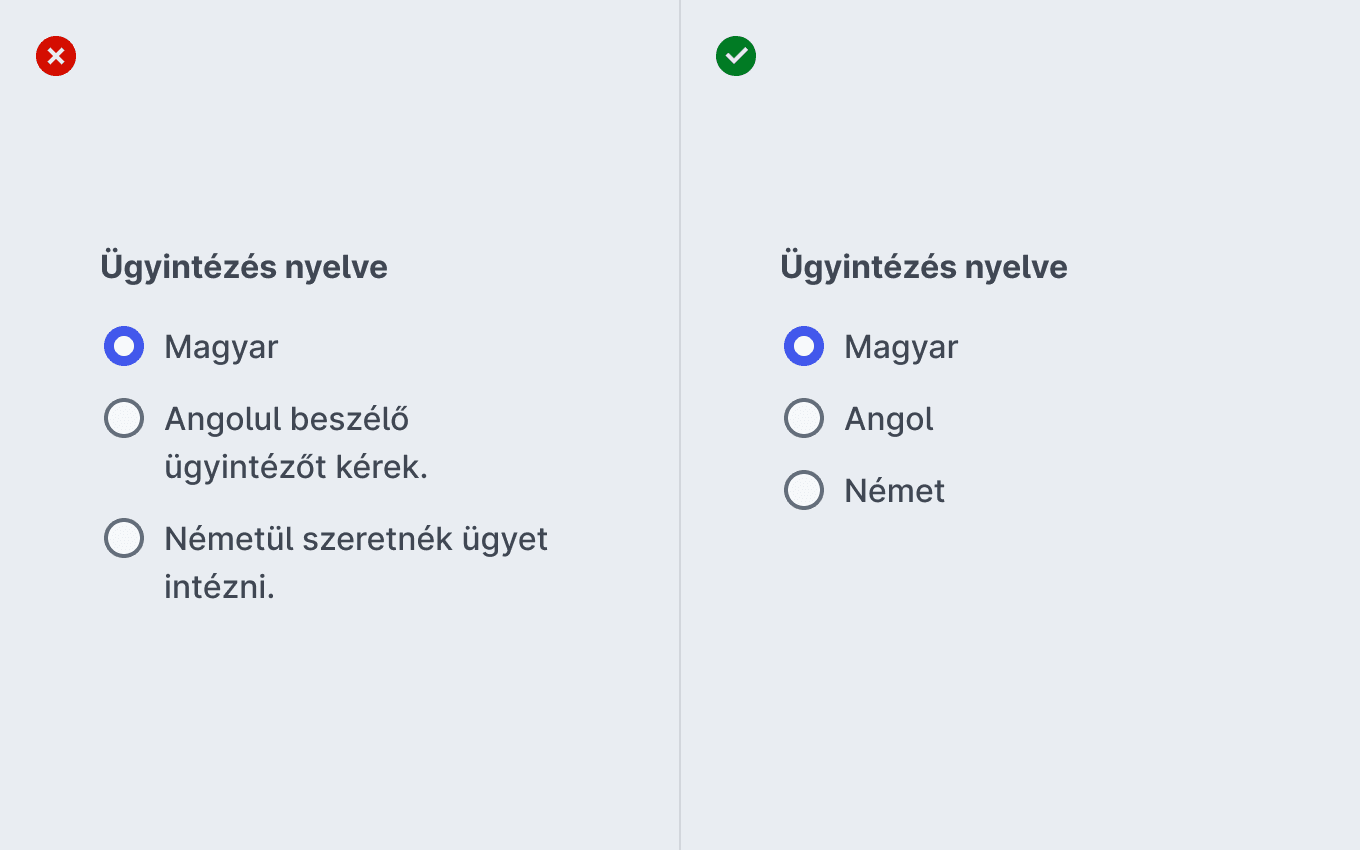Click the red X incorrect-example icon
The image size is (1360, 850).
pos(56,56)
